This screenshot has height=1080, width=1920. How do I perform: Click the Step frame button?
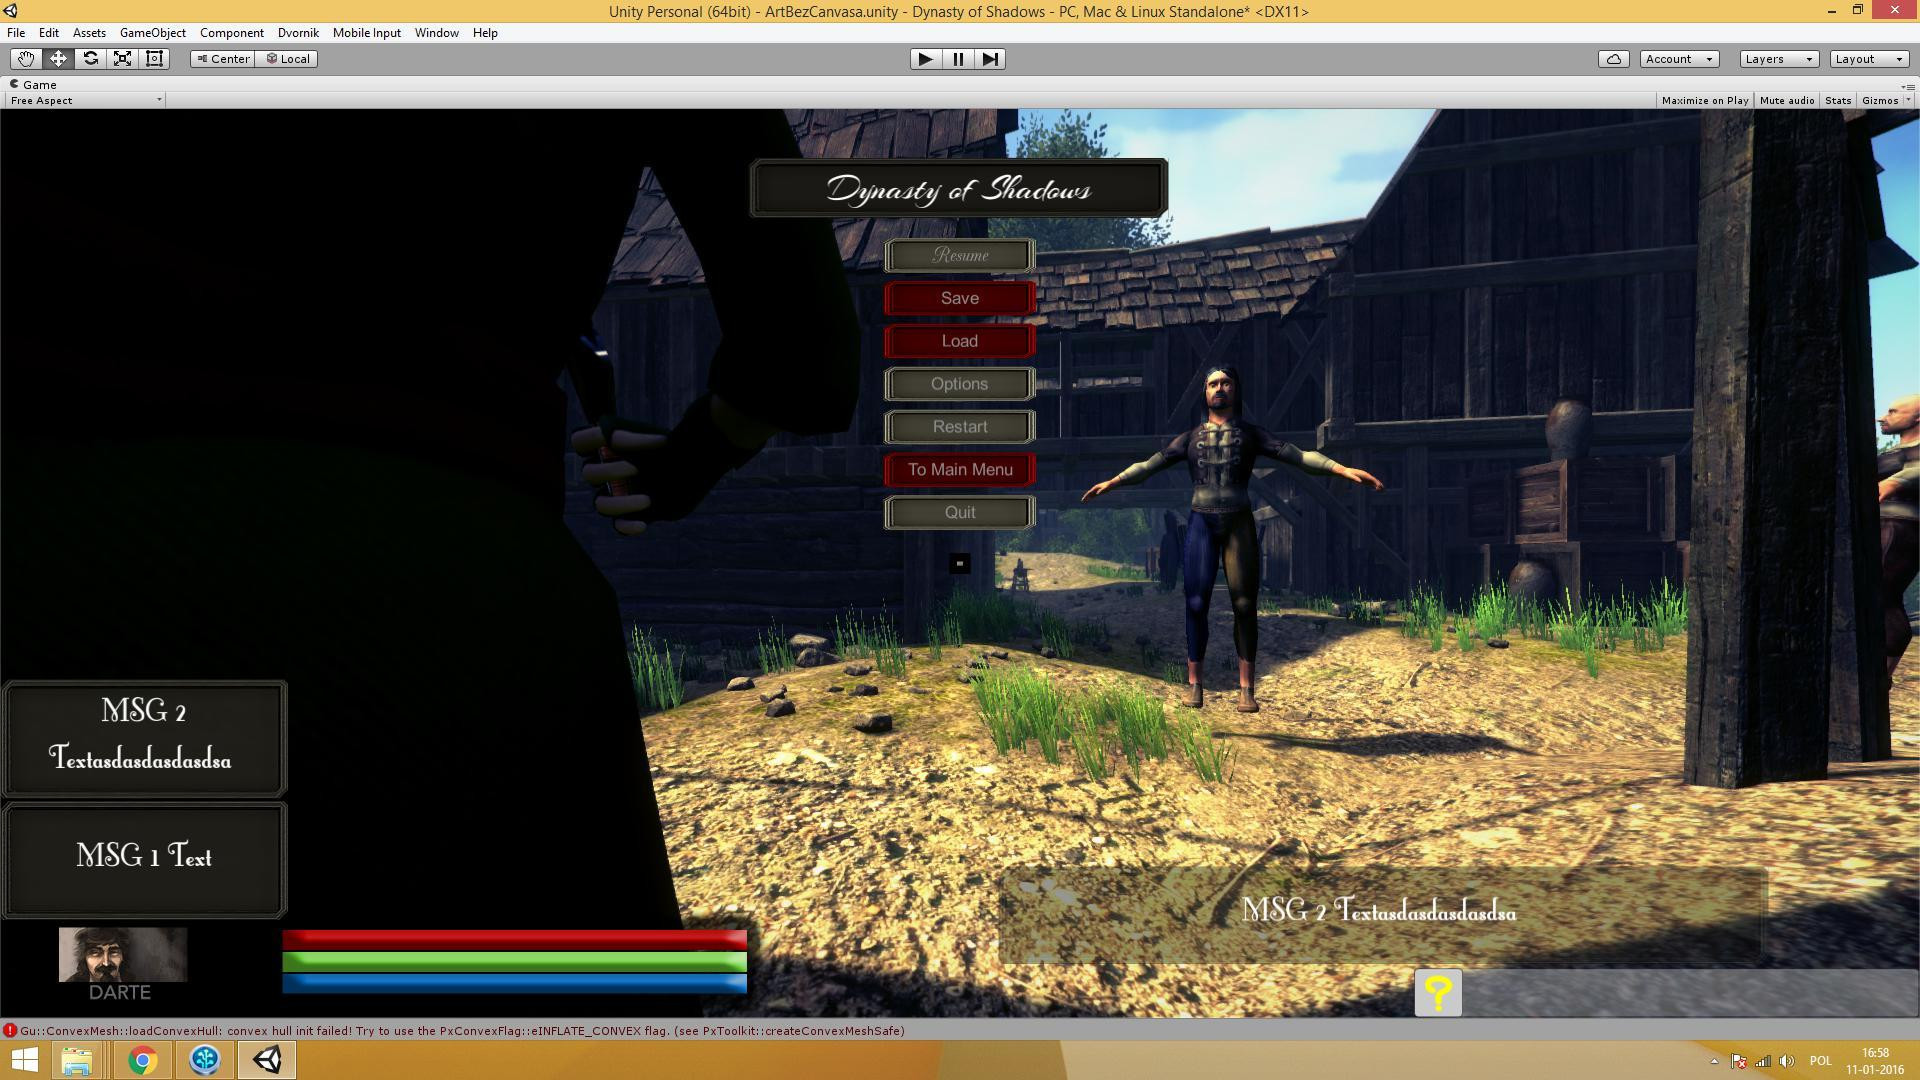coord(990,59)
